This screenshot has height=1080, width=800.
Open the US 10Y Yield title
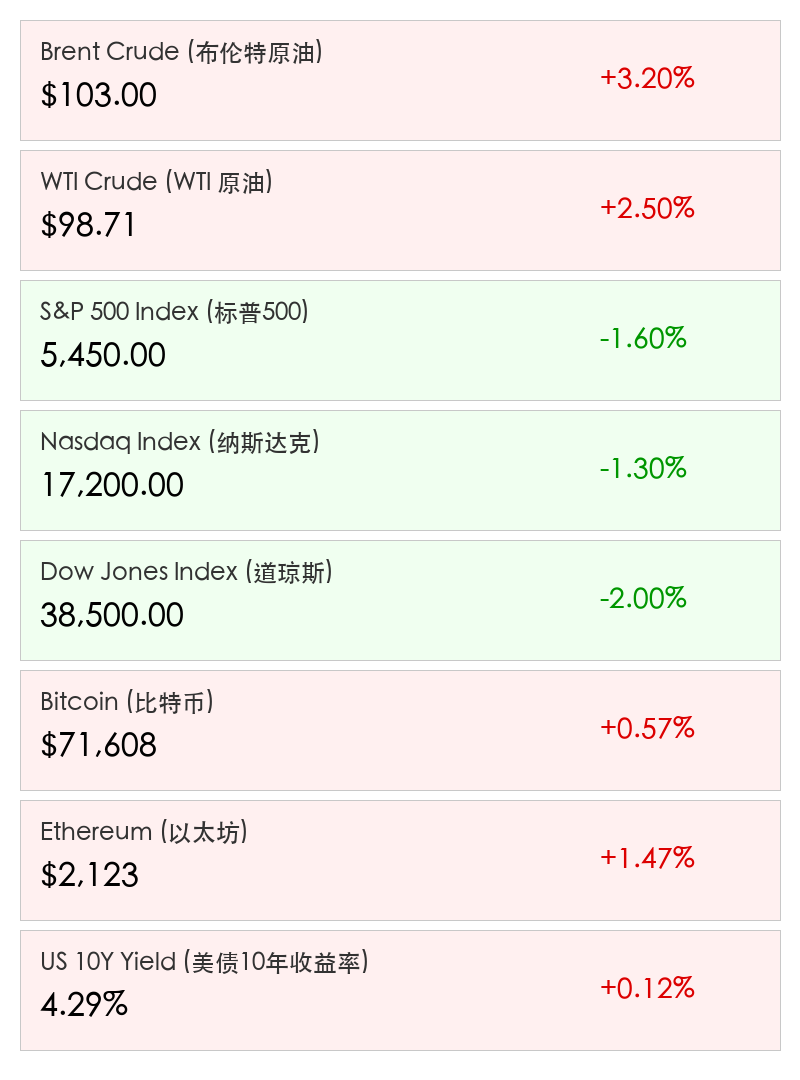pyautogui.click(x=205, y=962)
